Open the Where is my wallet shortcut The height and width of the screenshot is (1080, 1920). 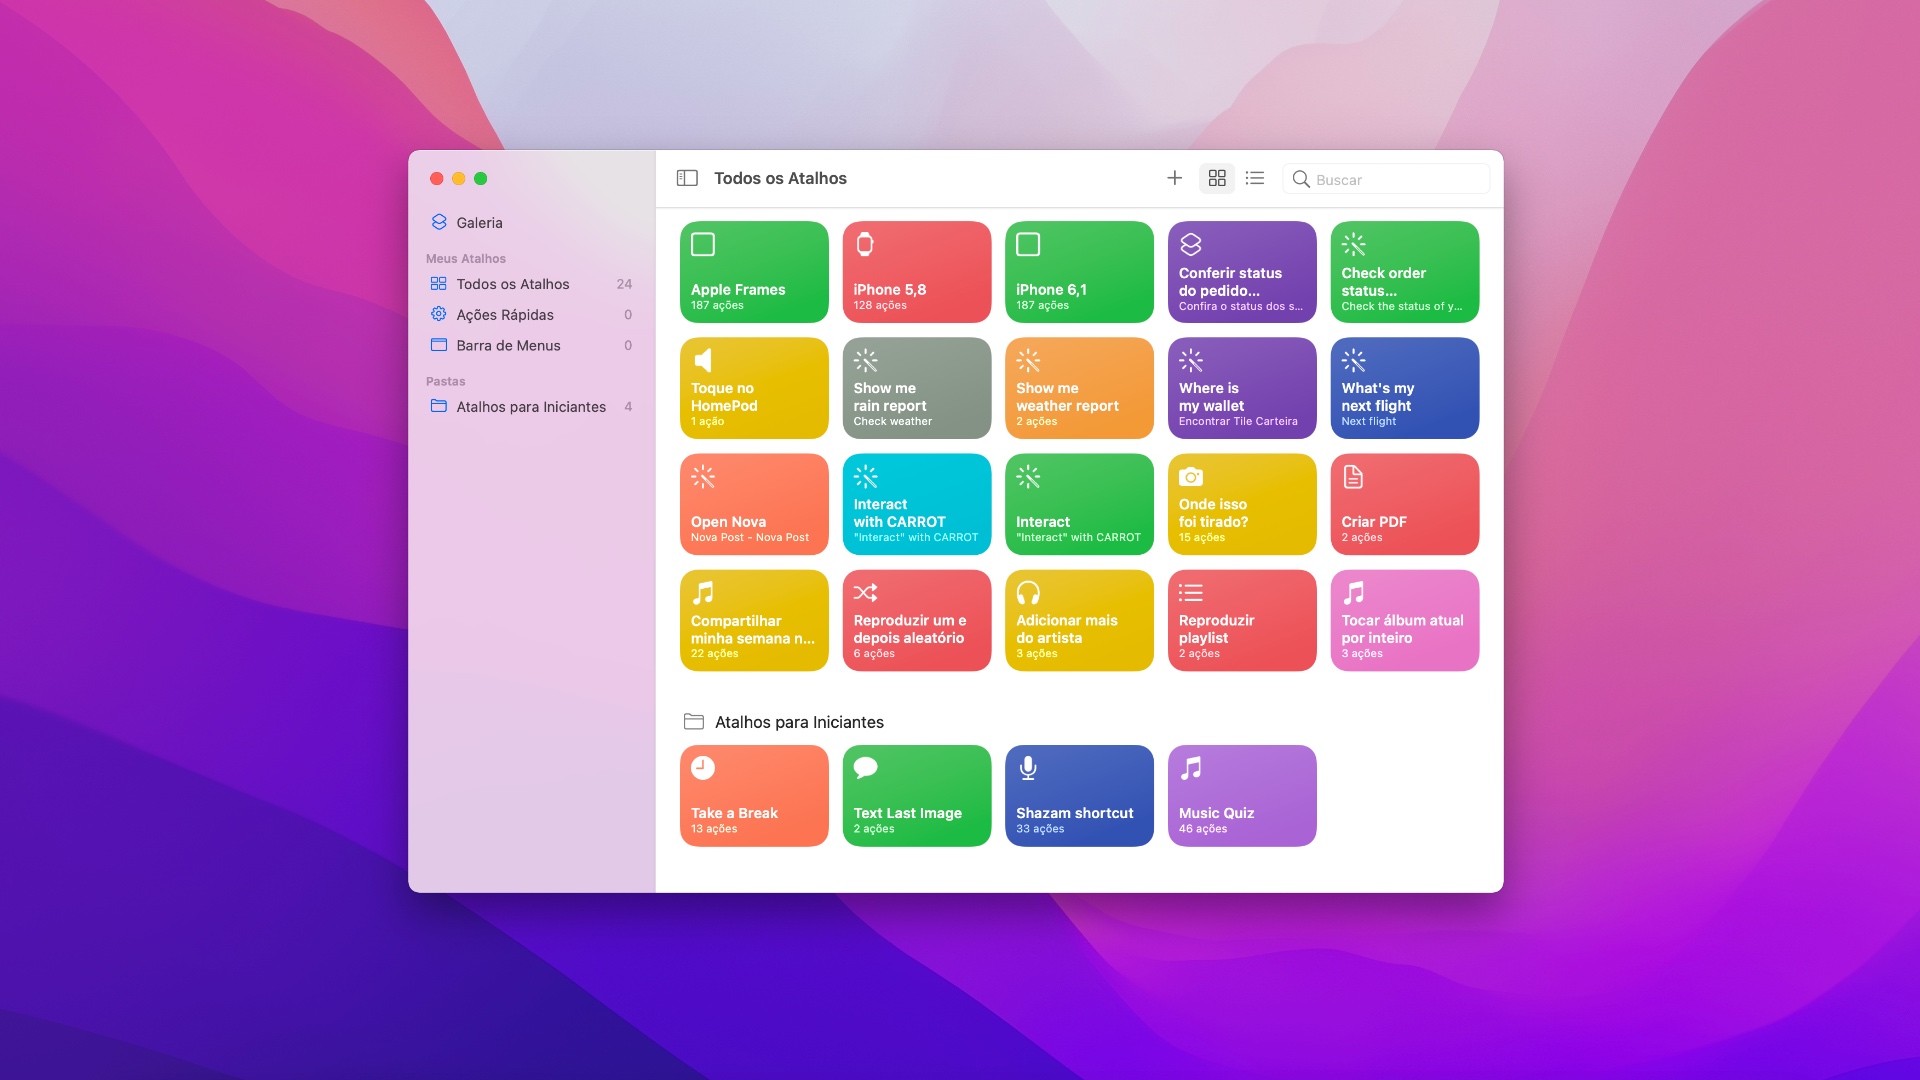pyautogui.click(x=1241, y=388)
